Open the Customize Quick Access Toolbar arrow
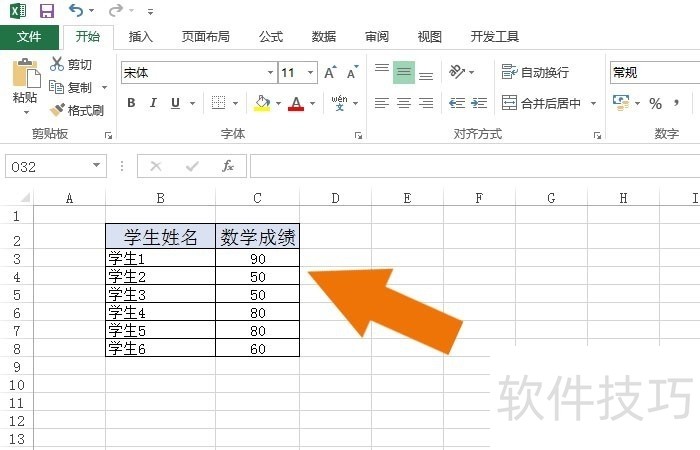This screenshot has width=700, height=450. pyautogui.click(x=150, y=12)
